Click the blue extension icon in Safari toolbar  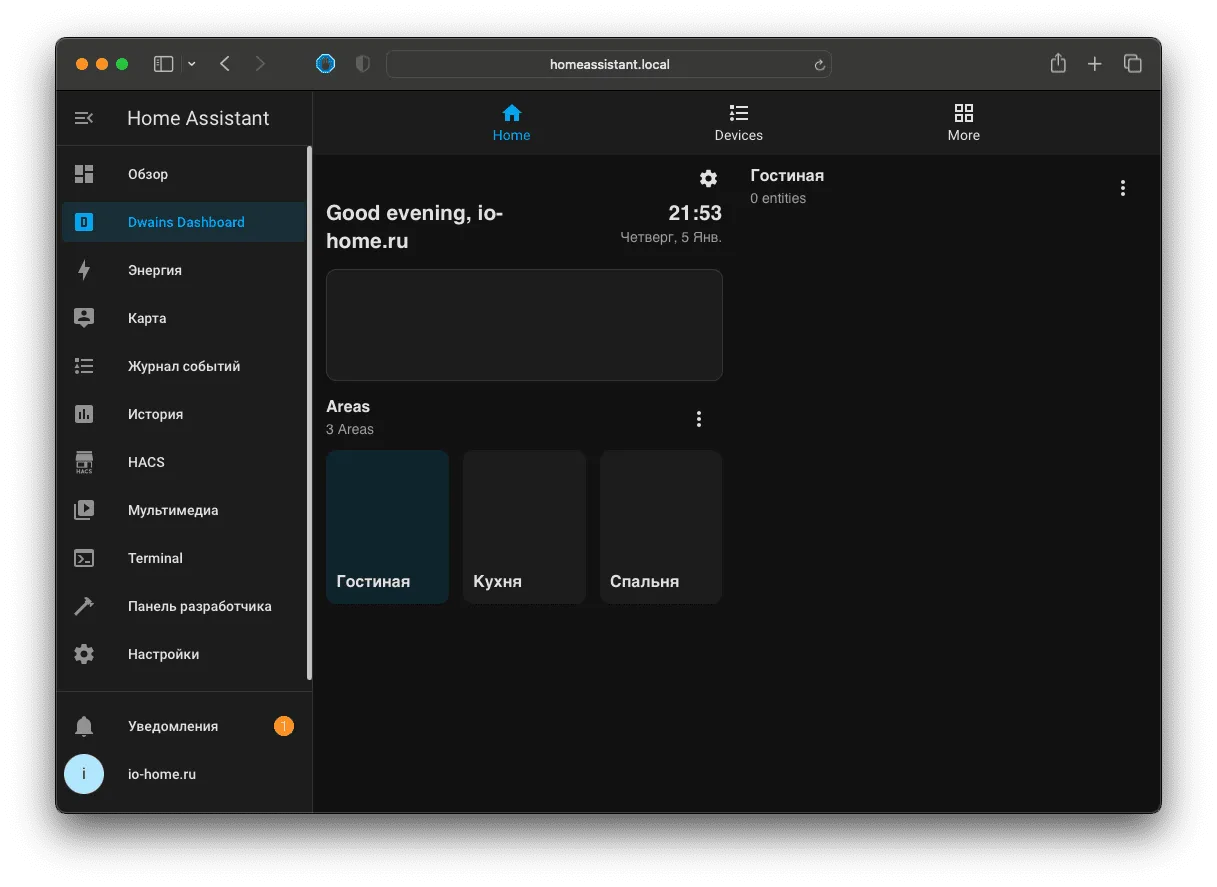(325, 64)
